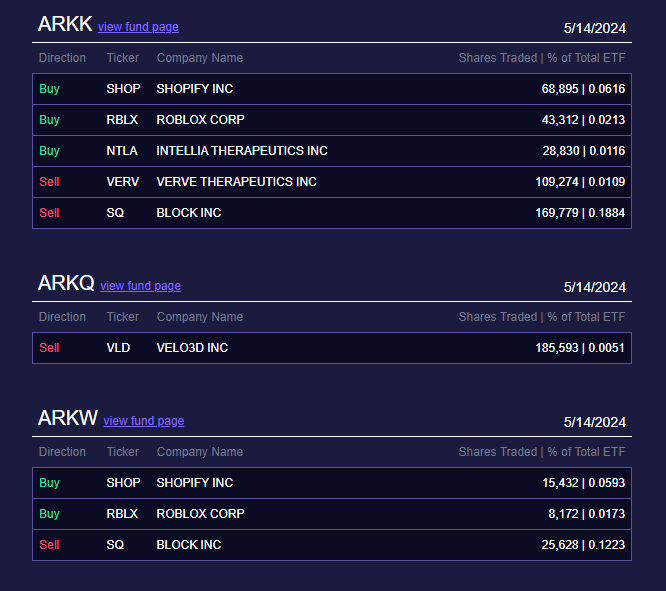Click ARKW Shares Traded column header
666x591 pixels.
tap(542, 452)
